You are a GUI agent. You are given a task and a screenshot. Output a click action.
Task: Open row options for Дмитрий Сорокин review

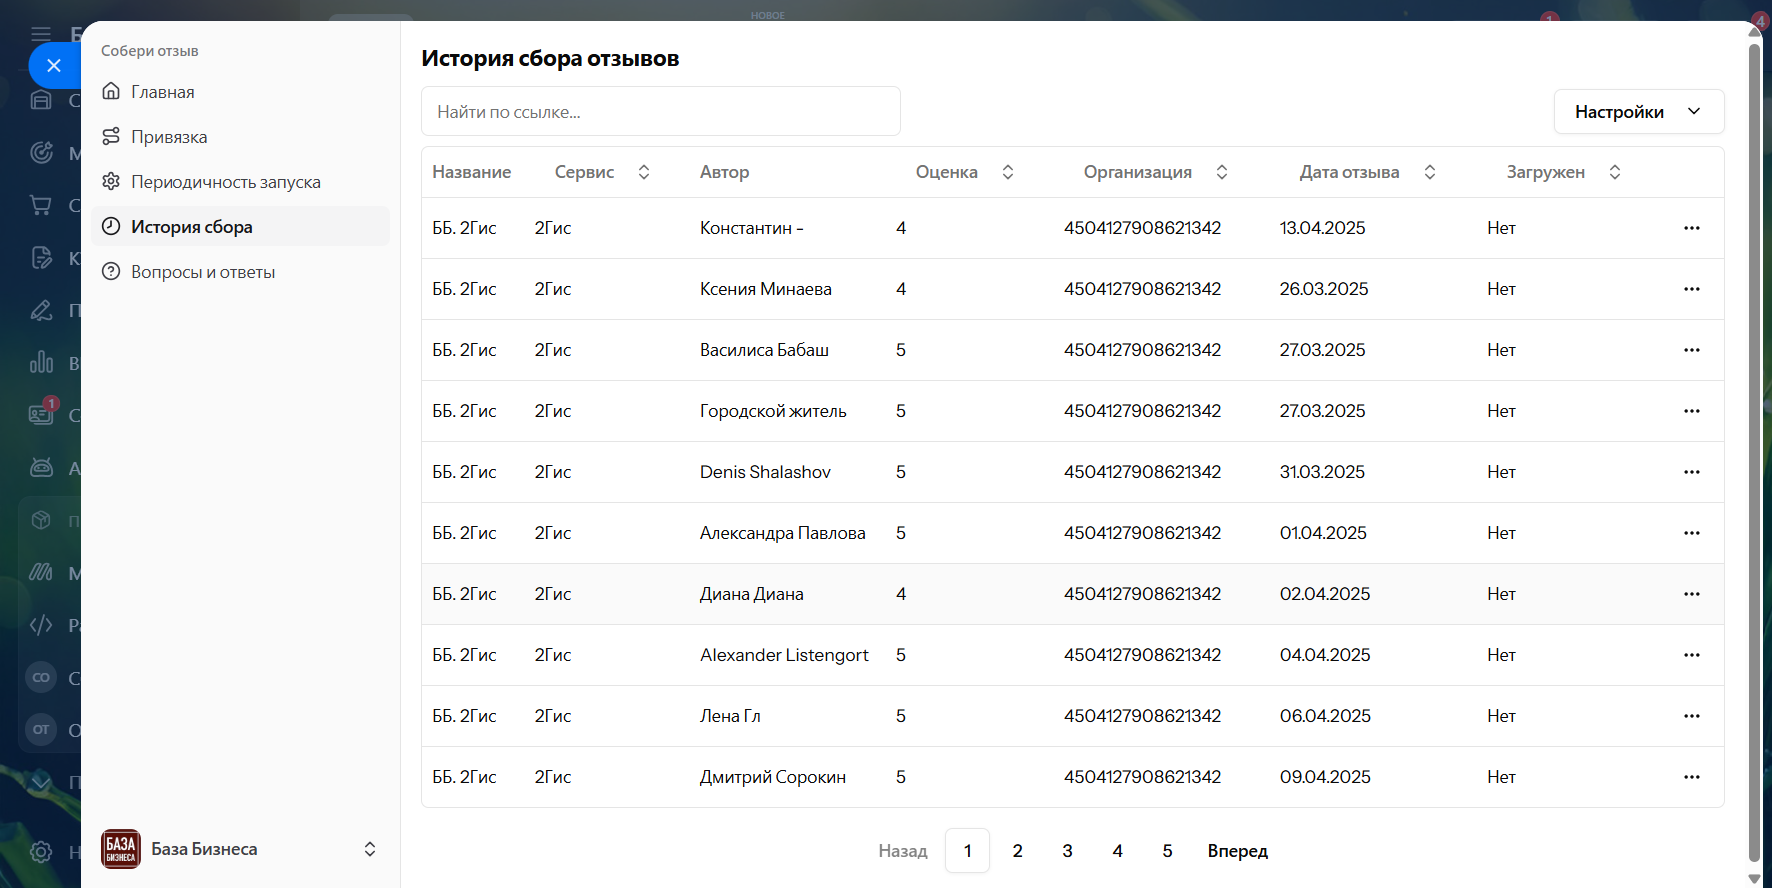[x=1692, y=777]
